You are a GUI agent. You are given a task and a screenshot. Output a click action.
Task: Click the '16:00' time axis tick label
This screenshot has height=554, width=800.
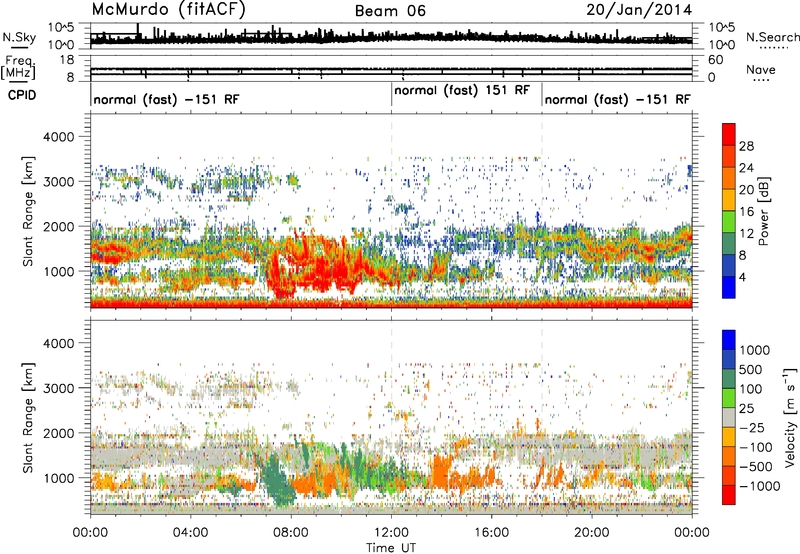[x=491, y=533]
